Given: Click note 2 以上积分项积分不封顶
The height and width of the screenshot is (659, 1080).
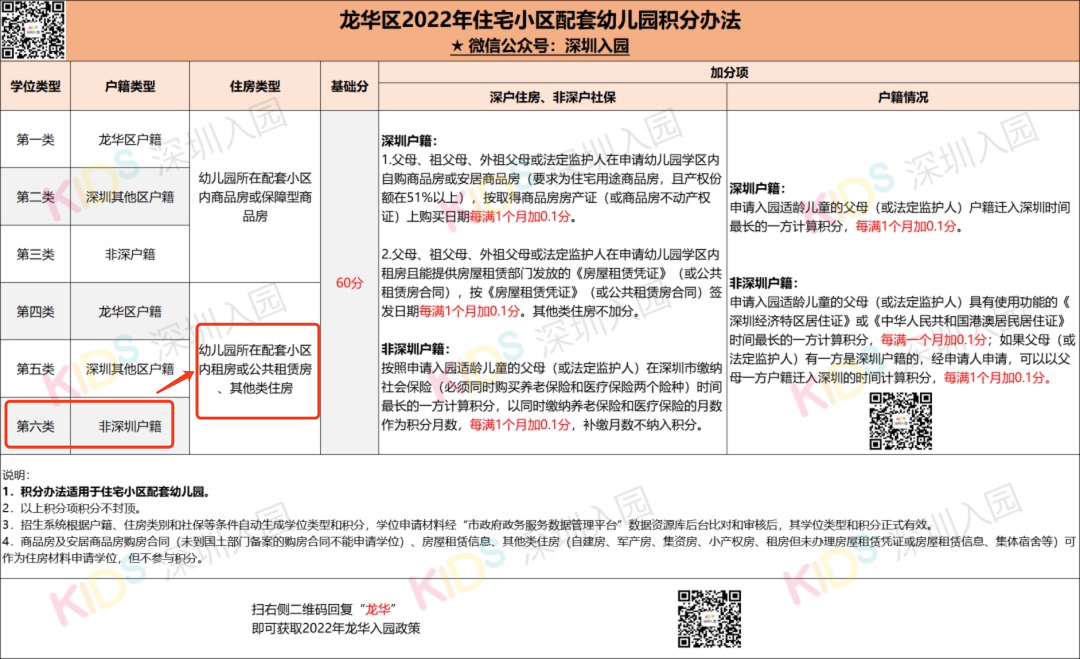Looking at the screenshot, I should click(72, 508).
